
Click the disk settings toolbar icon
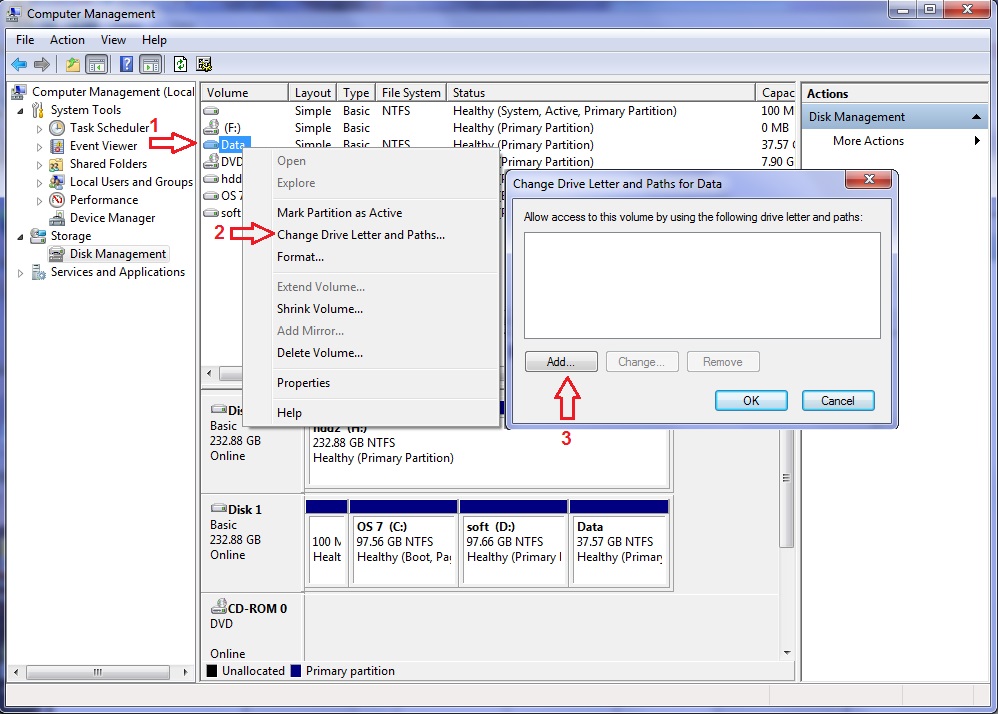click(x=204, y=64)
